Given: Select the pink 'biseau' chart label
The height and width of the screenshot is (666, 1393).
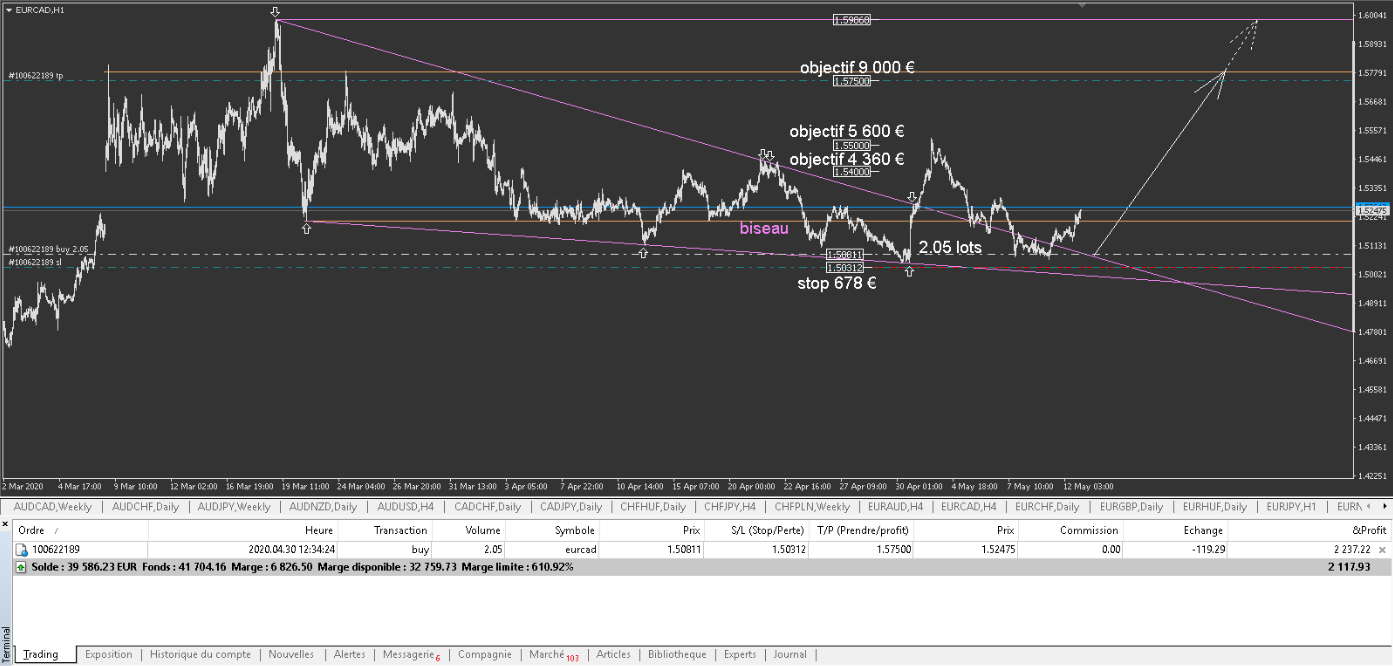Looking at the screenshot, I should pyautogui.click(x=764, y=228).
